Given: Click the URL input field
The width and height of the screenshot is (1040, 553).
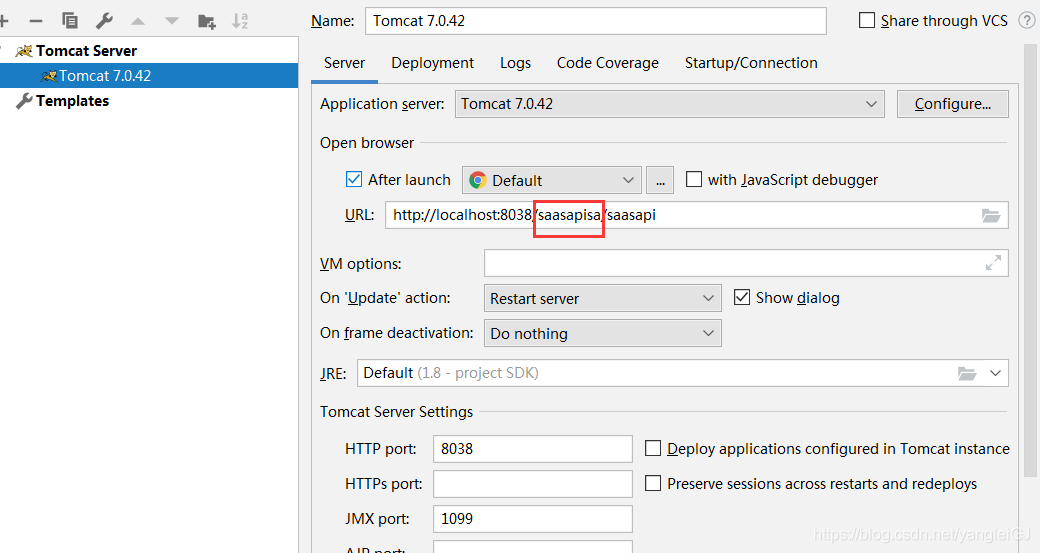Looking at the screenshot, I should [696, 215].
